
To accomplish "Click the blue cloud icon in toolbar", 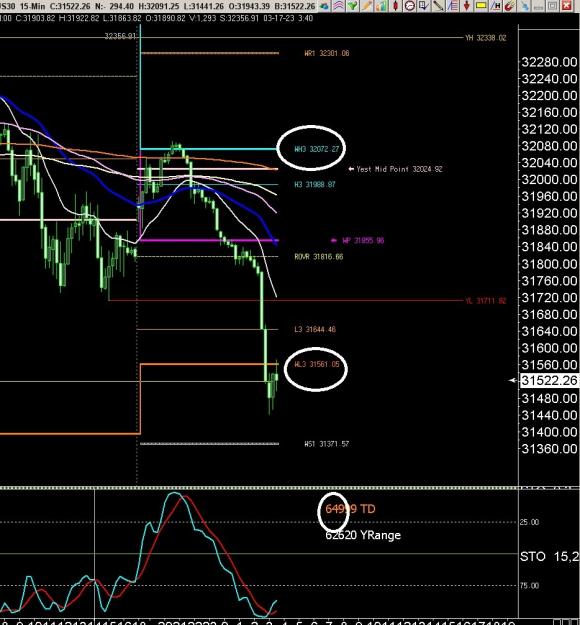I will click(324, 6).
